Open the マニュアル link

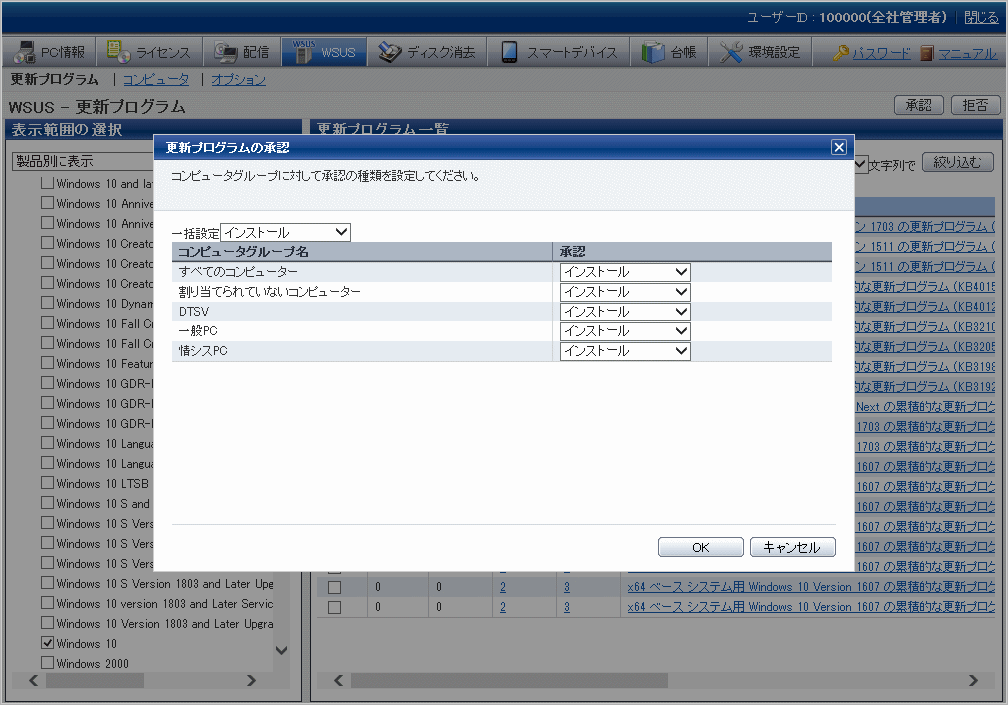pyautogui.click(x=968, y=53)
